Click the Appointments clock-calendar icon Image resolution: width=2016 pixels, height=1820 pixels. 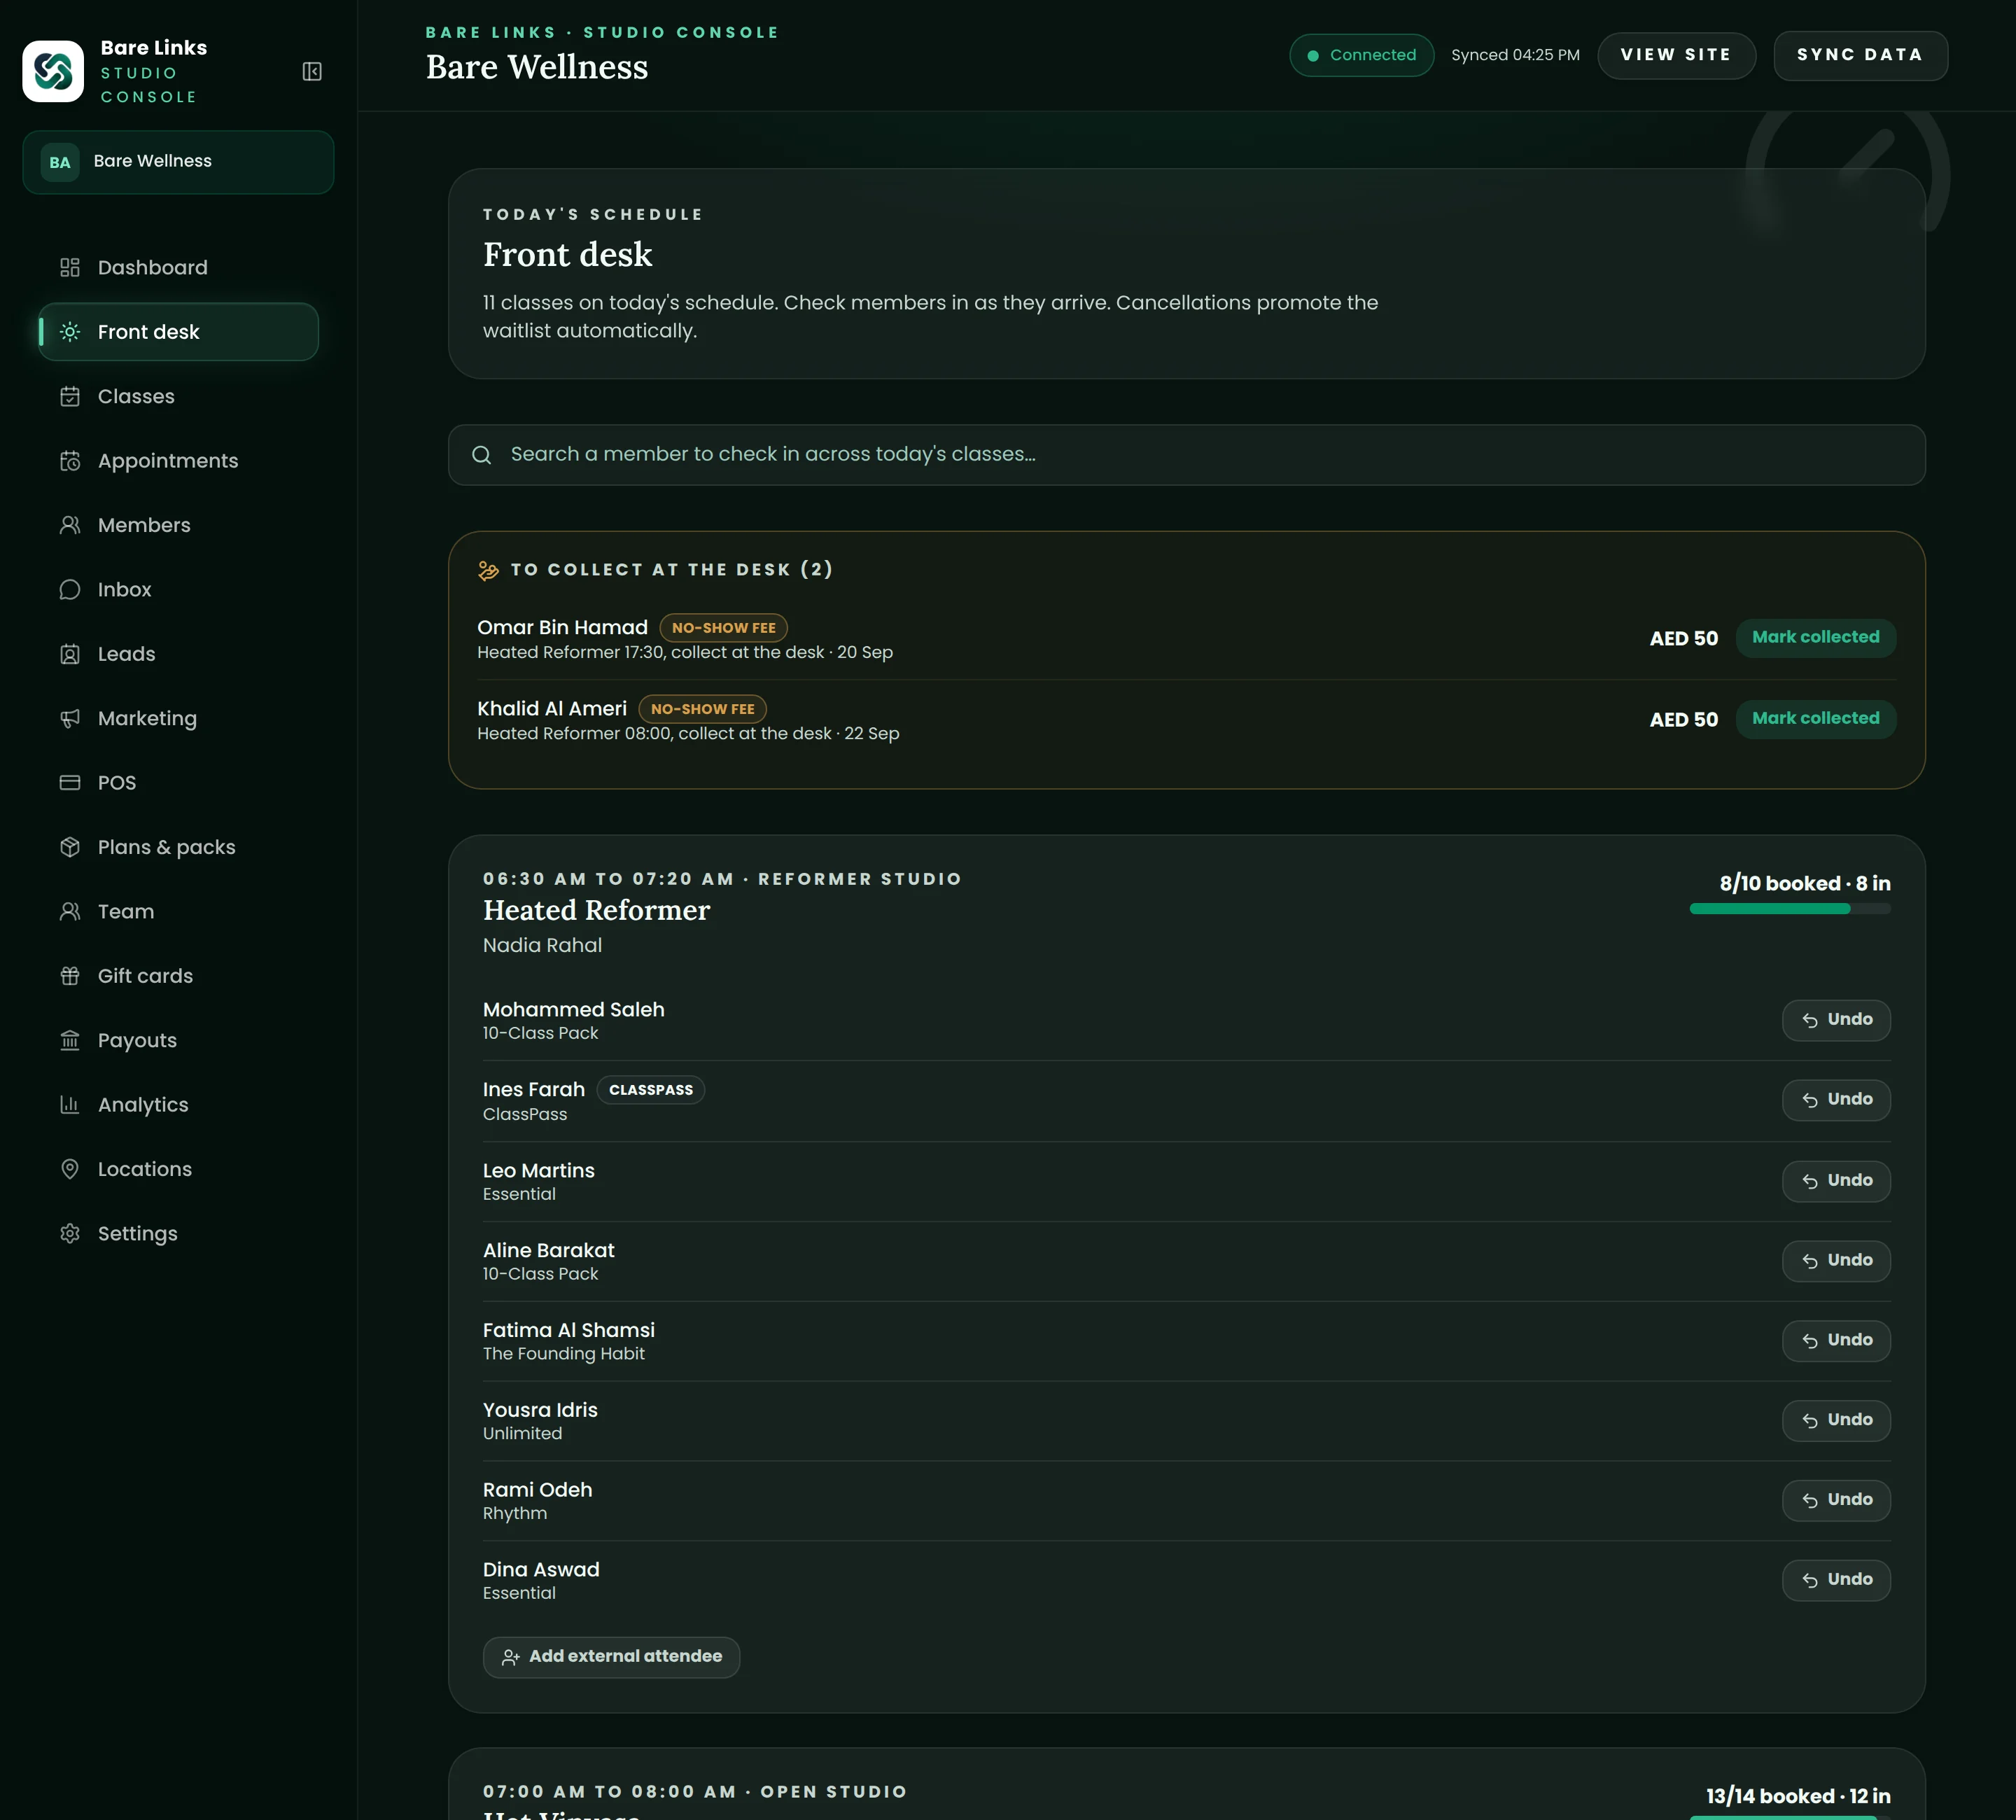tap(70, 461)
